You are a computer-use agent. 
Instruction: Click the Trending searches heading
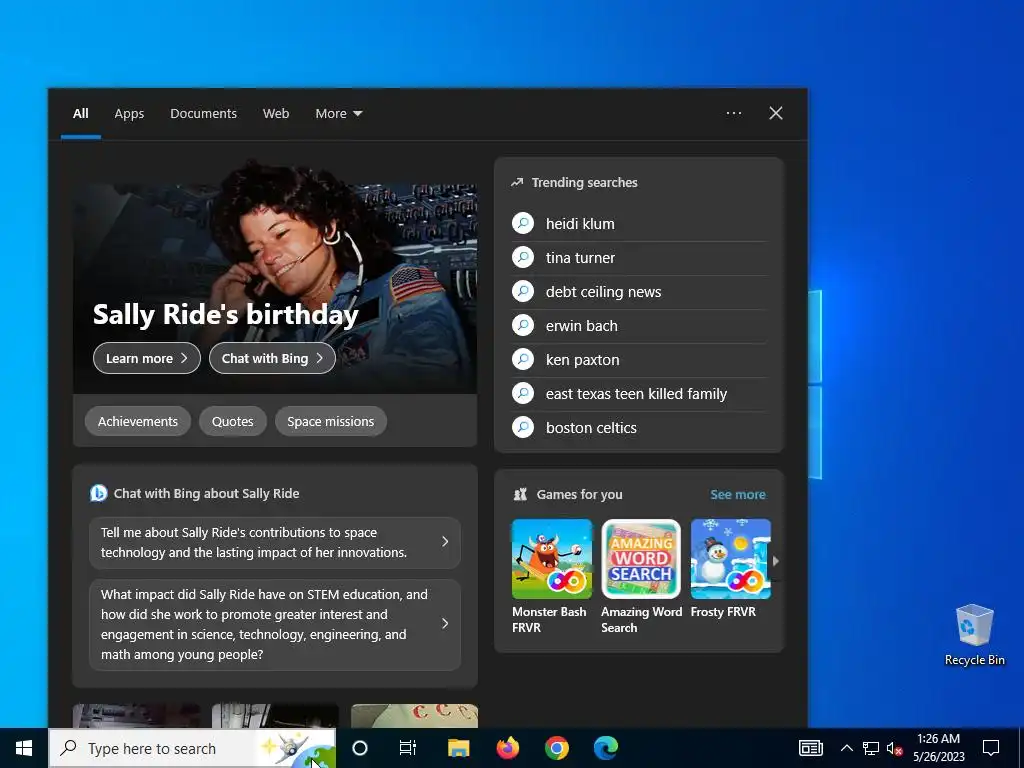584,182
